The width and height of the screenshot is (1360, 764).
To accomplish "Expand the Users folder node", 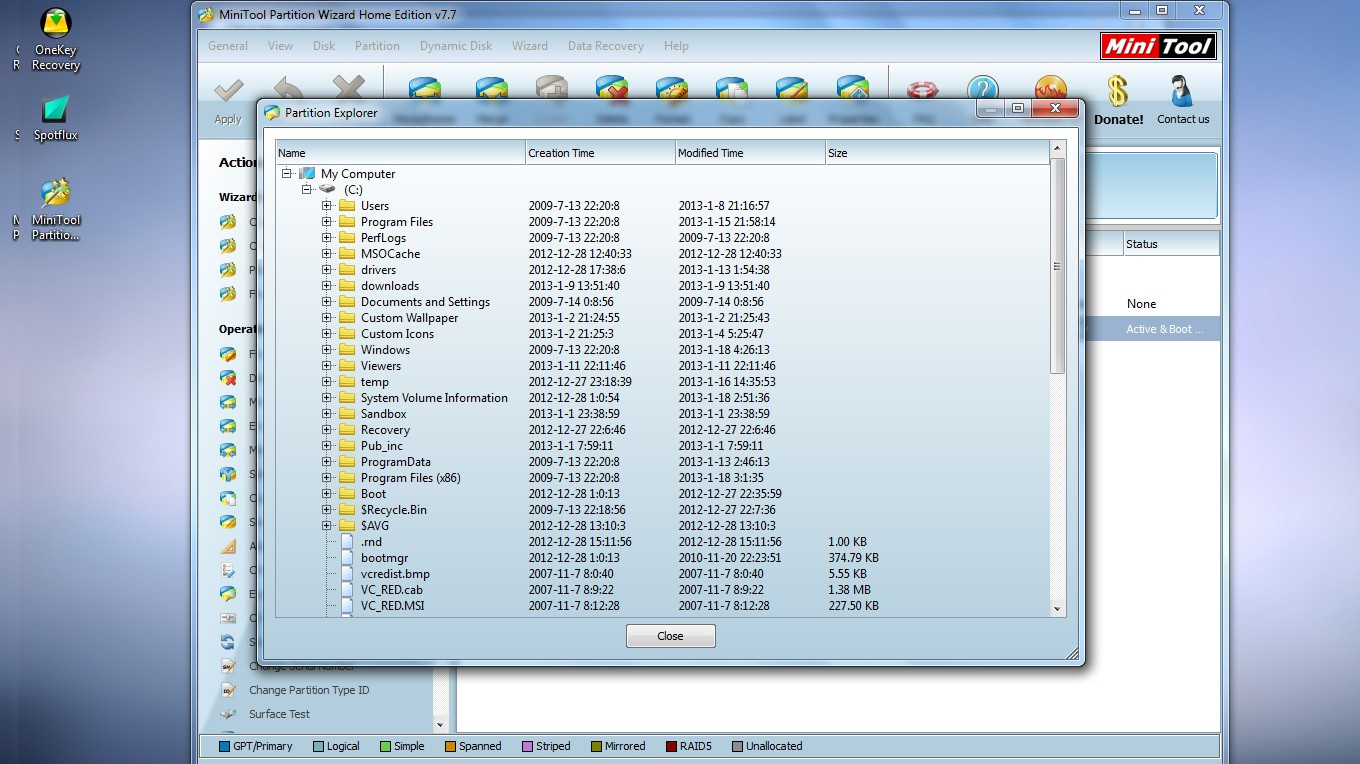I will coord(327,206).
